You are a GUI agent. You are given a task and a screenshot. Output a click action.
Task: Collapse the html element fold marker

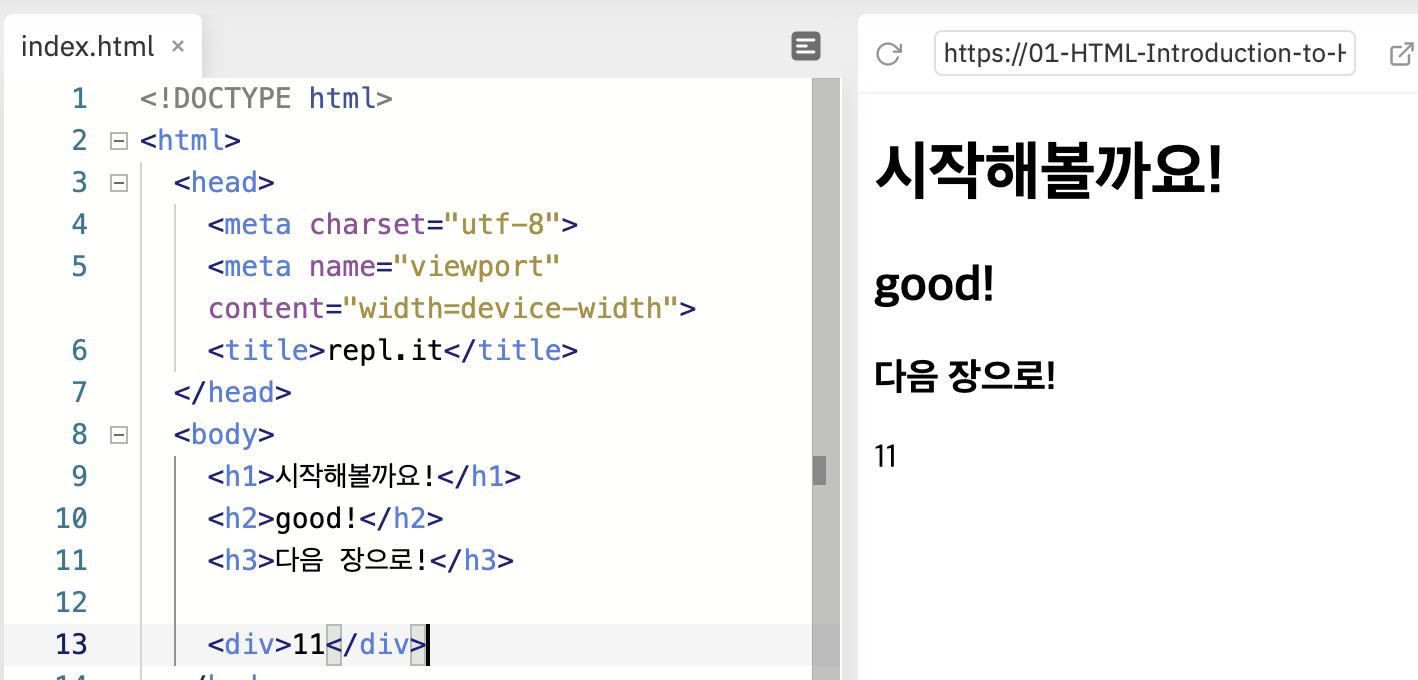[118, 140]
